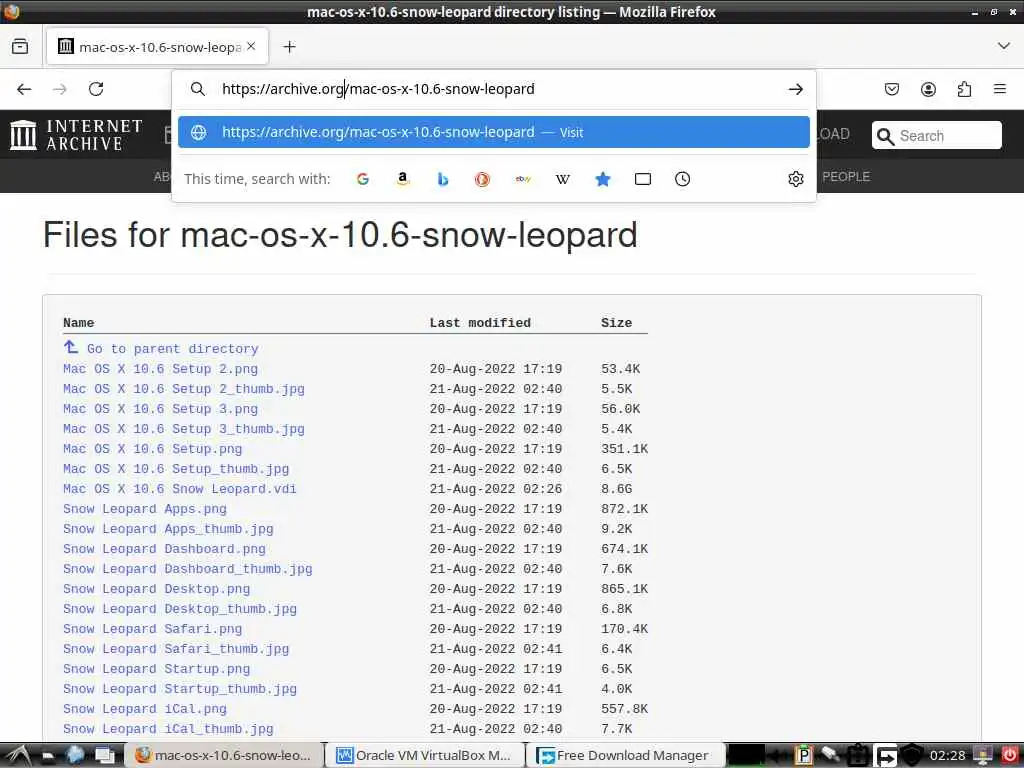Image resolution: width=1024 pixels, height=768 pixels.
Task: Click the Internet Archive Search field
Action: click(936, 136)
